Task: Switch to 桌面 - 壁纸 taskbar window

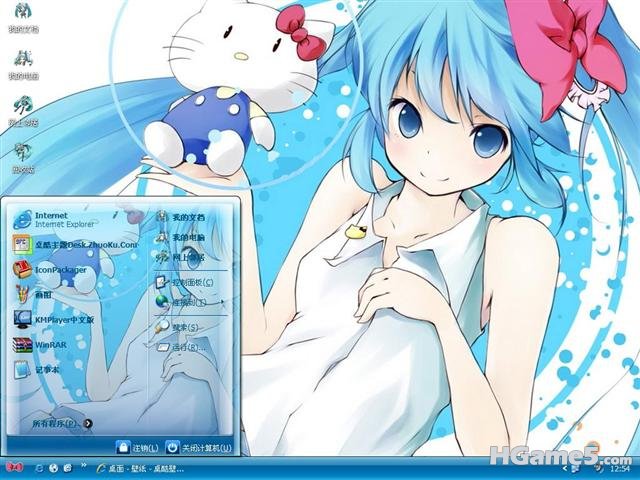Action: click(141, 468)
